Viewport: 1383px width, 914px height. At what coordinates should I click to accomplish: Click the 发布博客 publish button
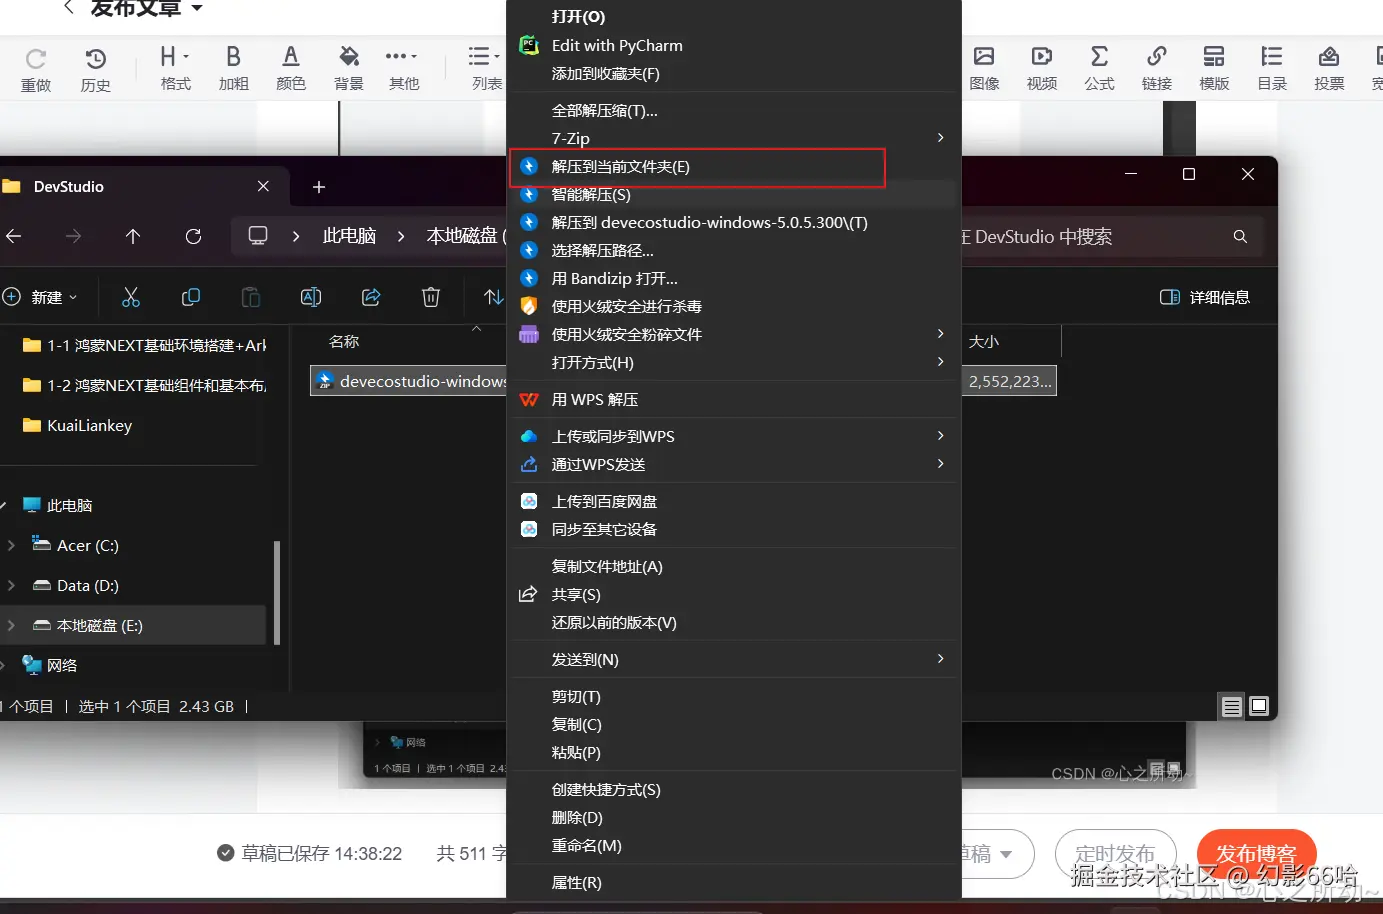[1256, 853]
